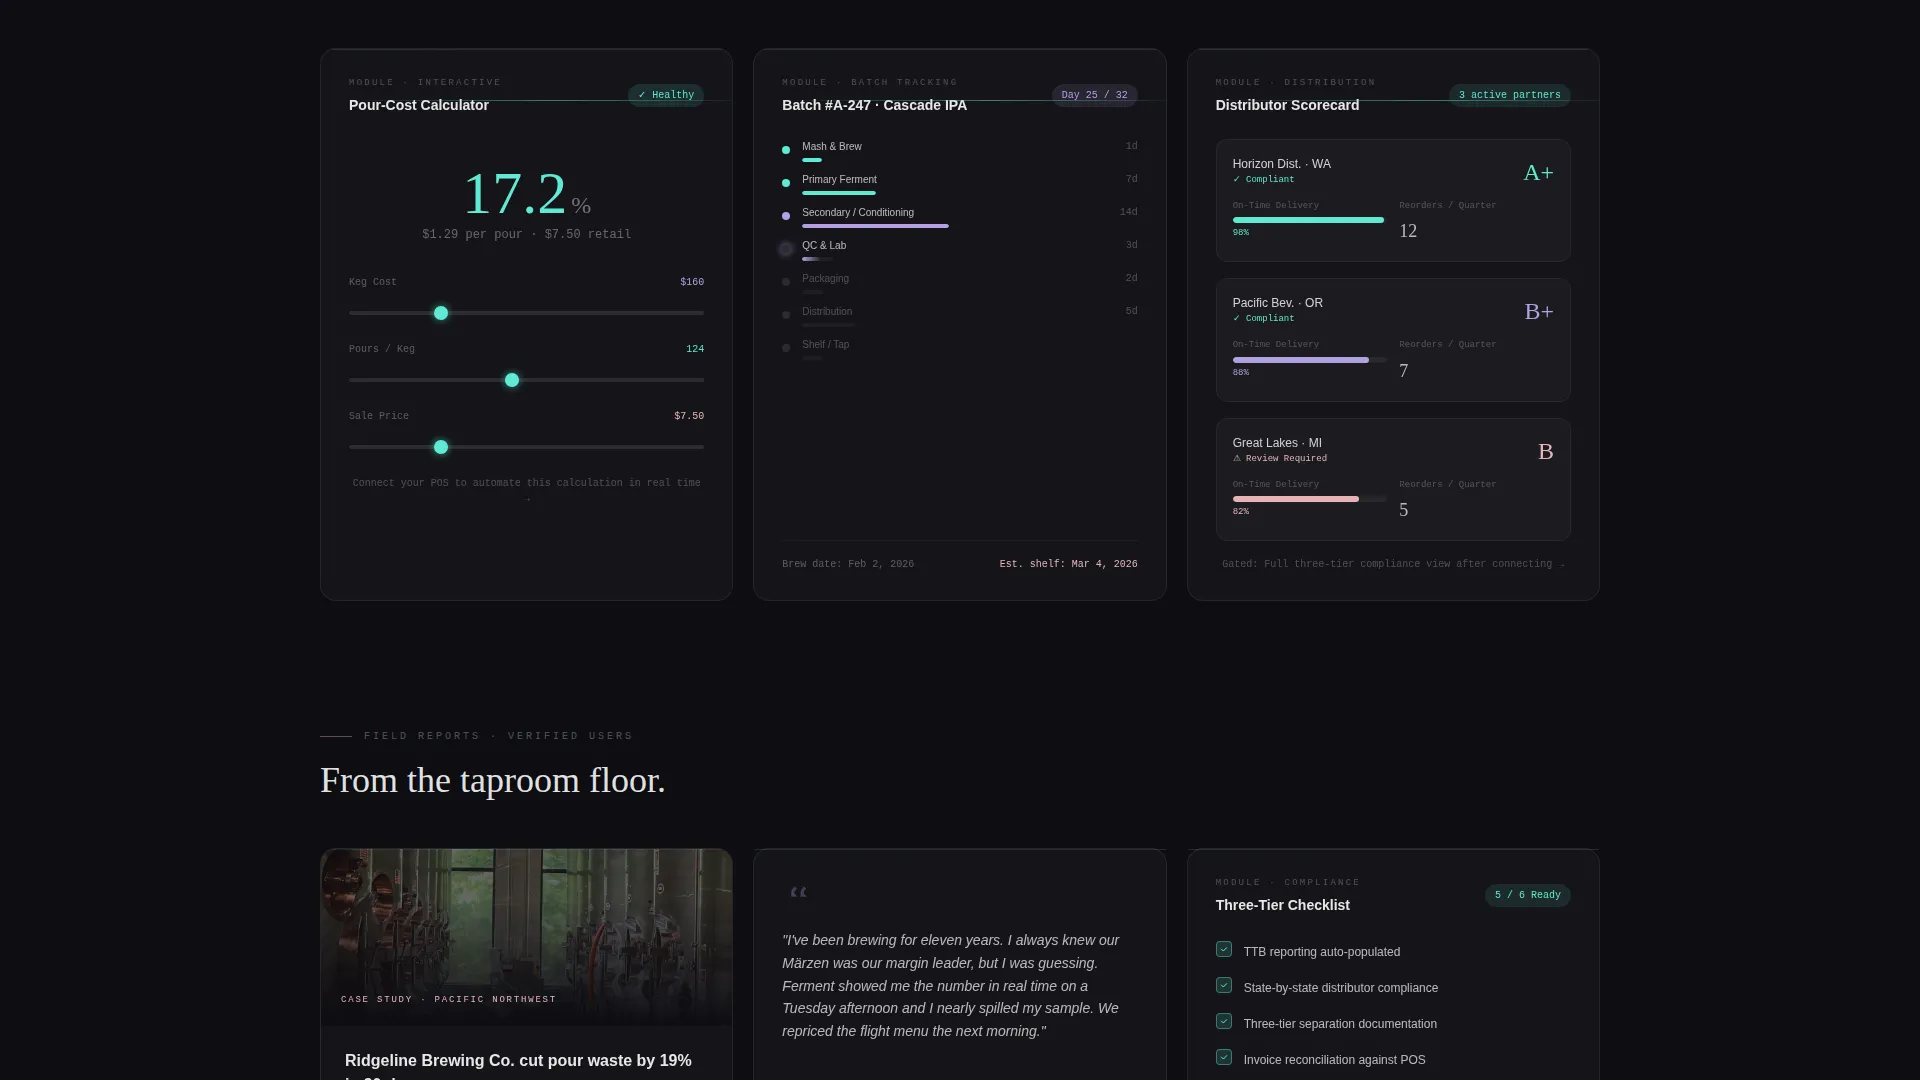Click the Great Lakes reorders value 5
The image size is (1920, 1080).
coord(1404,510)
